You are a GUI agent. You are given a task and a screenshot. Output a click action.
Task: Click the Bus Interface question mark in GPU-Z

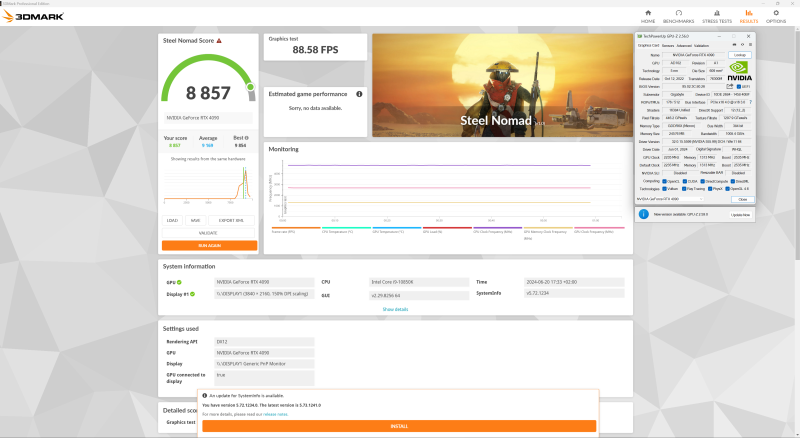coord(751,101)
